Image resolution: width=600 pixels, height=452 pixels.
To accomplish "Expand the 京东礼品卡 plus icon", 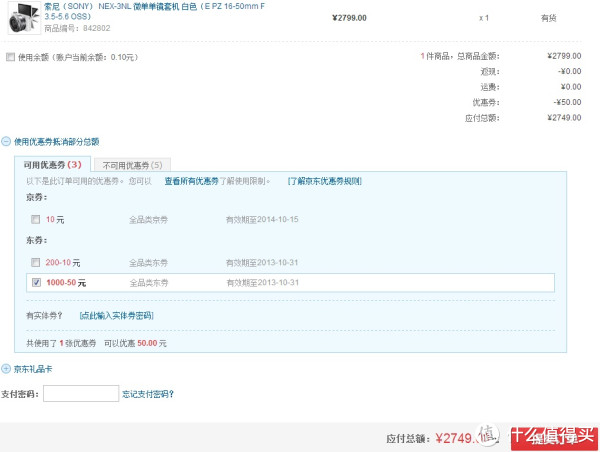I will coord(6,369).
